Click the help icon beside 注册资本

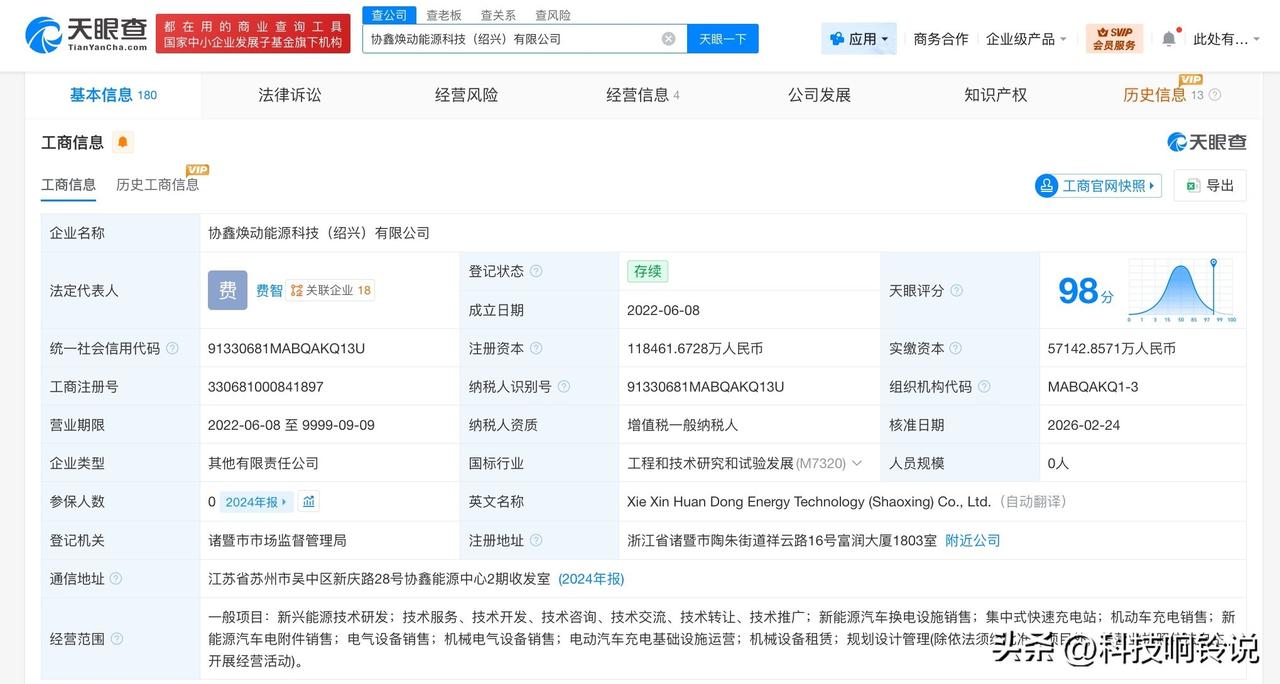(538, 348)
